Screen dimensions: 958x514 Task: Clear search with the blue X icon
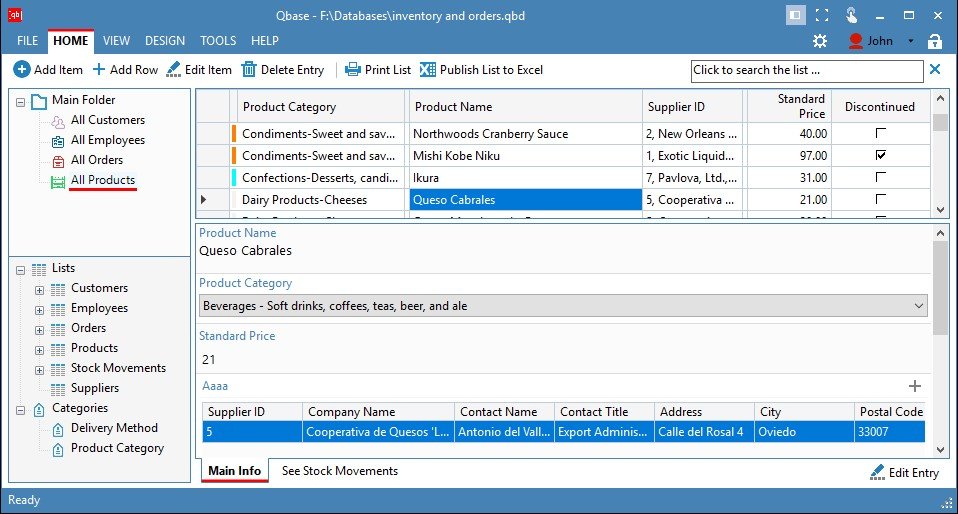935,69
